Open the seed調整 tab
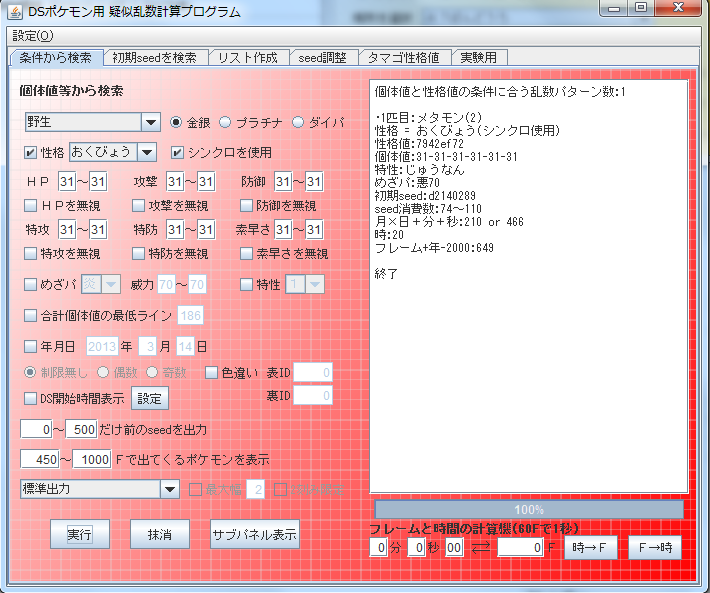This screenshot has height=593, width=710. pos(322,57)
